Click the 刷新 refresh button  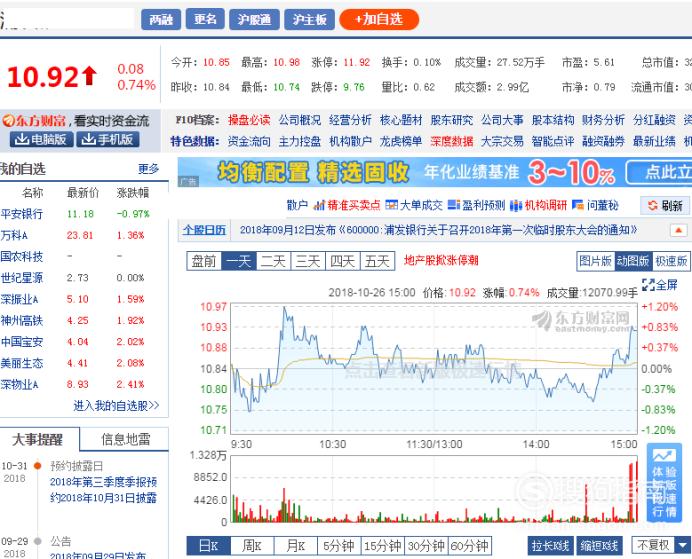[665, 206]
